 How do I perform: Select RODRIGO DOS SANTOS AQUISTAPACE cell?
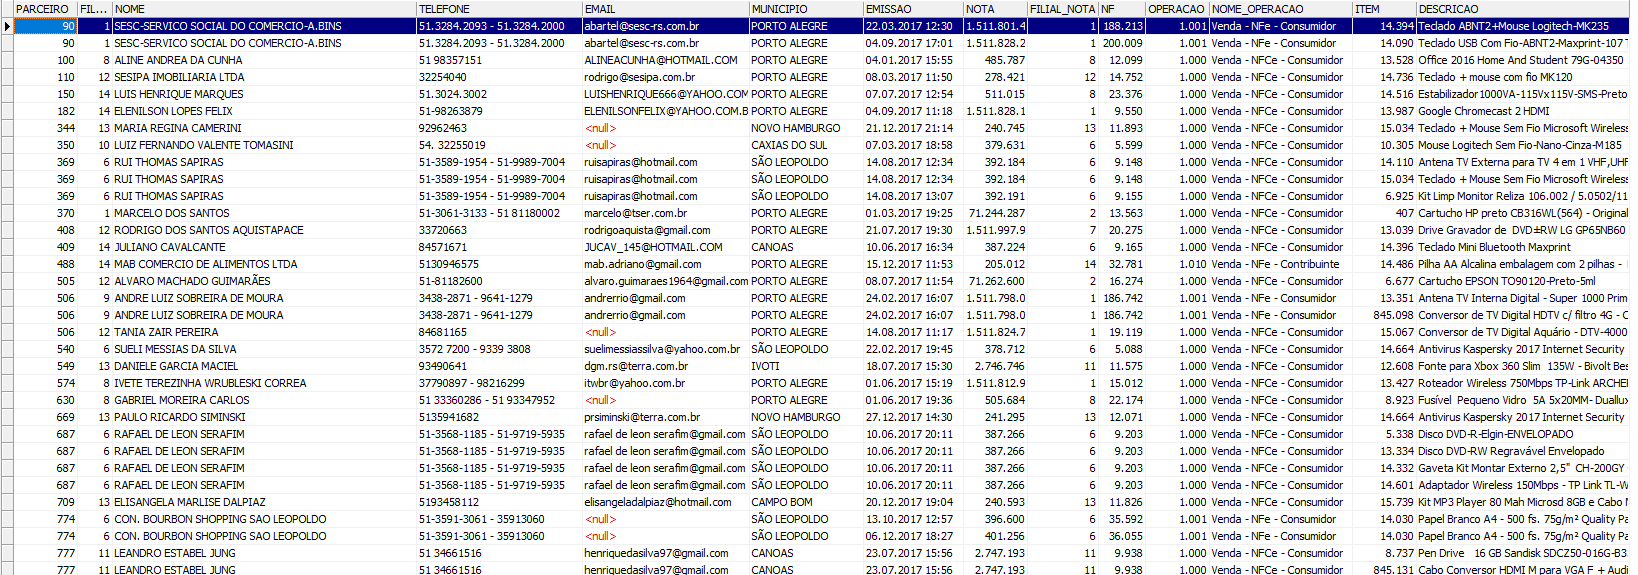pos(264,230)
